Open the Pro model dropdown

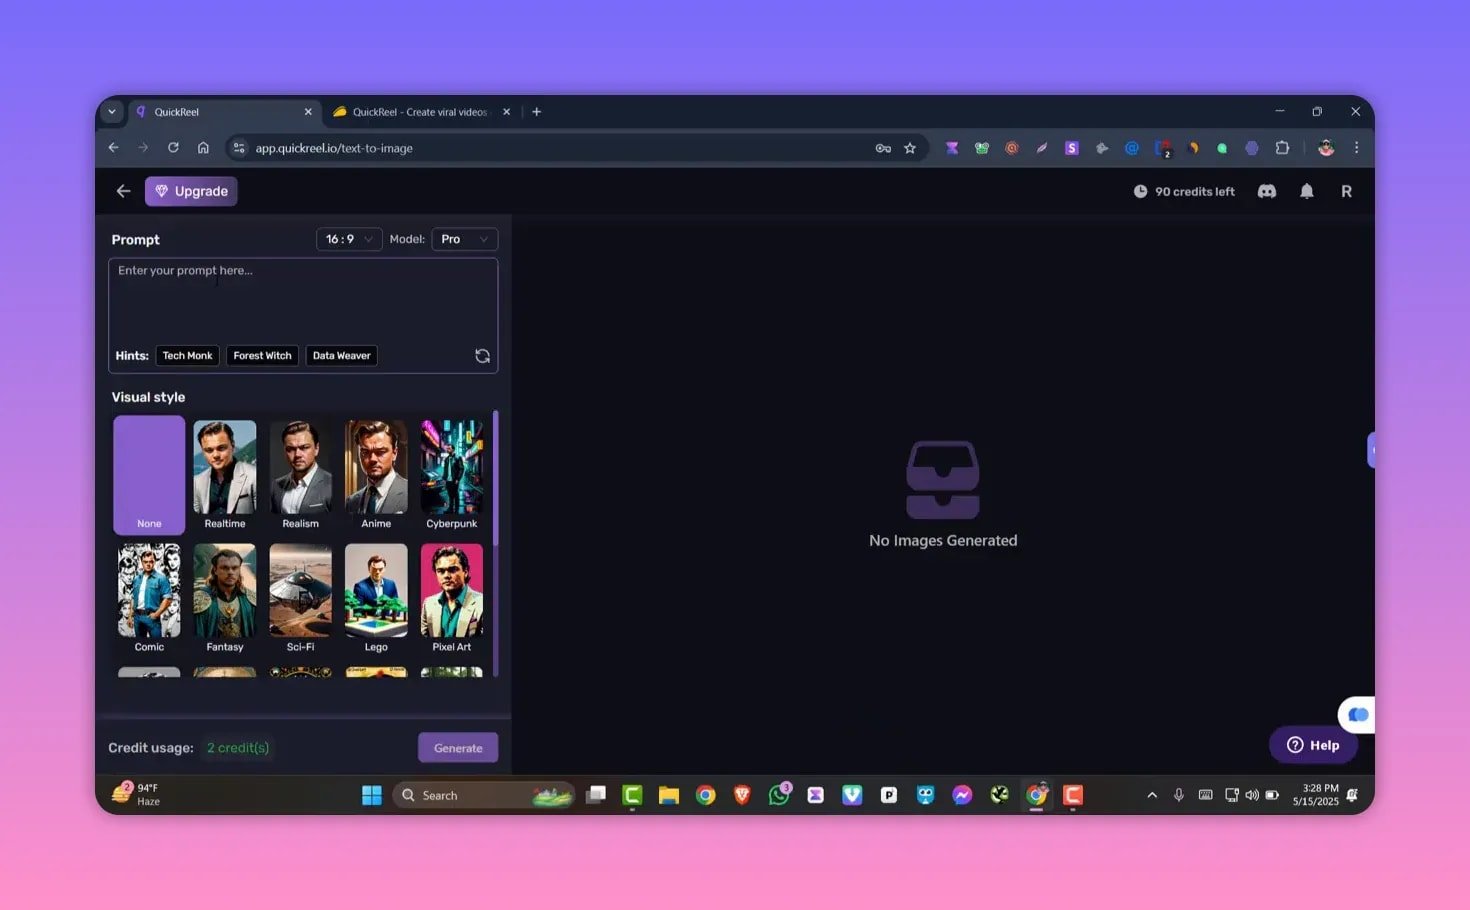(464, 239)
